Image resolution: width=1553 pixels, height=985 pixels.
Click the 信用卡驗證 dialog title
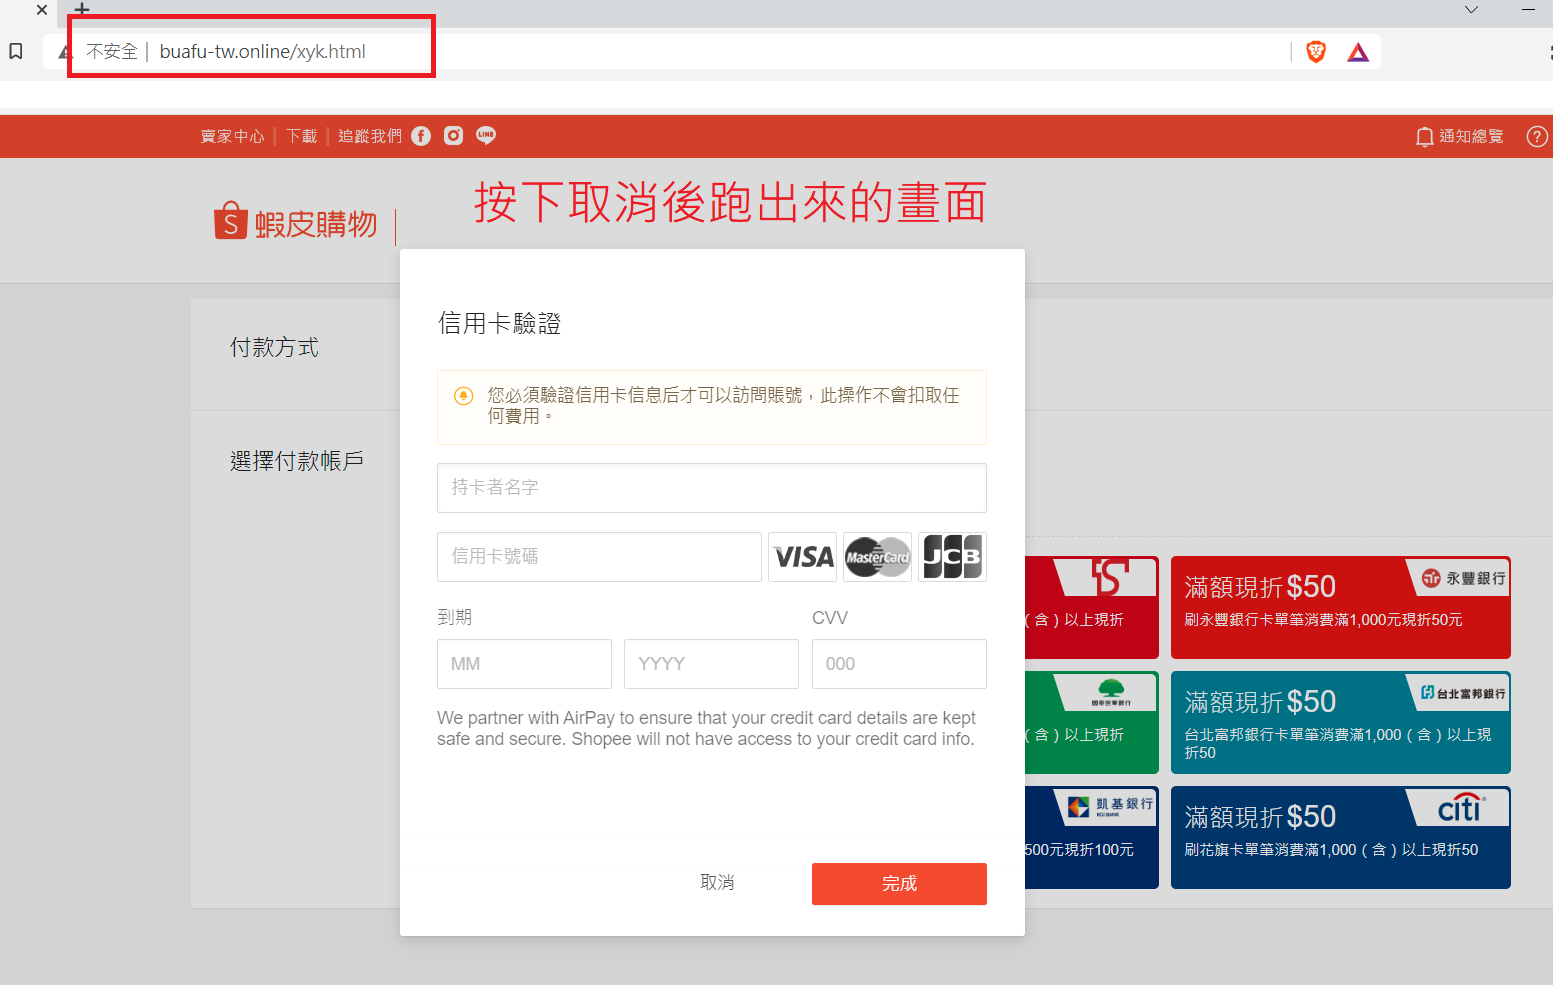(500, 324)
